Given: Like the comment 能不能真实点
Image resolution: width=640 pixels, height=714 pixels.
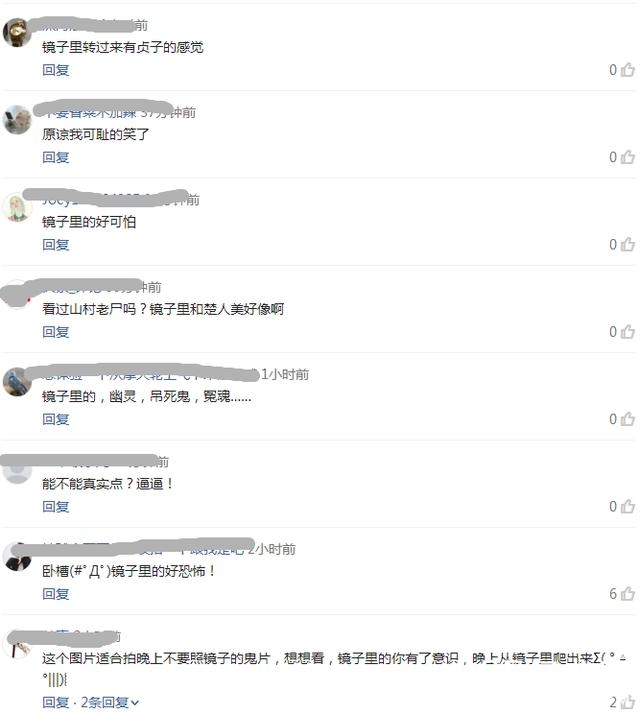Looking at the screenshot, I should tap(628, 506).
